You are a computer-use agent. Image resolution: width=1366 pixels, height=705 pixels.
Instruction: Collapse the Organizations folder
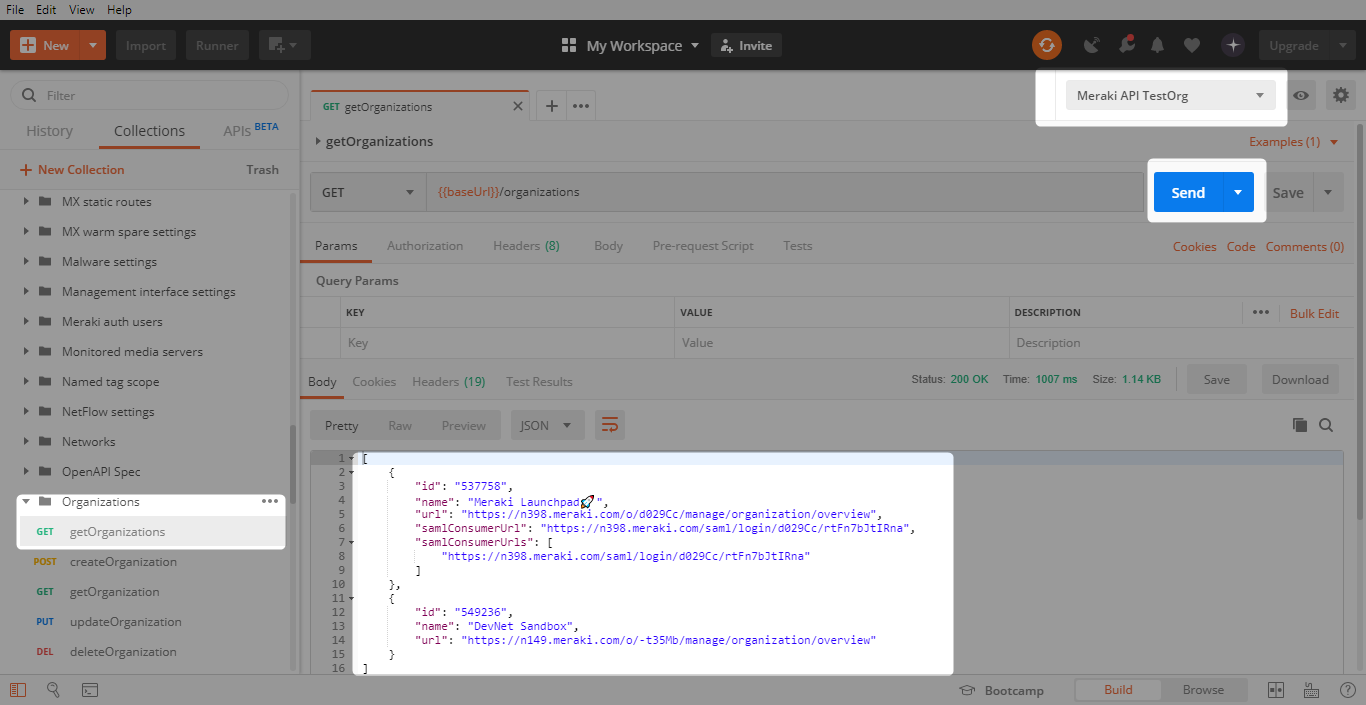(26, 501)
